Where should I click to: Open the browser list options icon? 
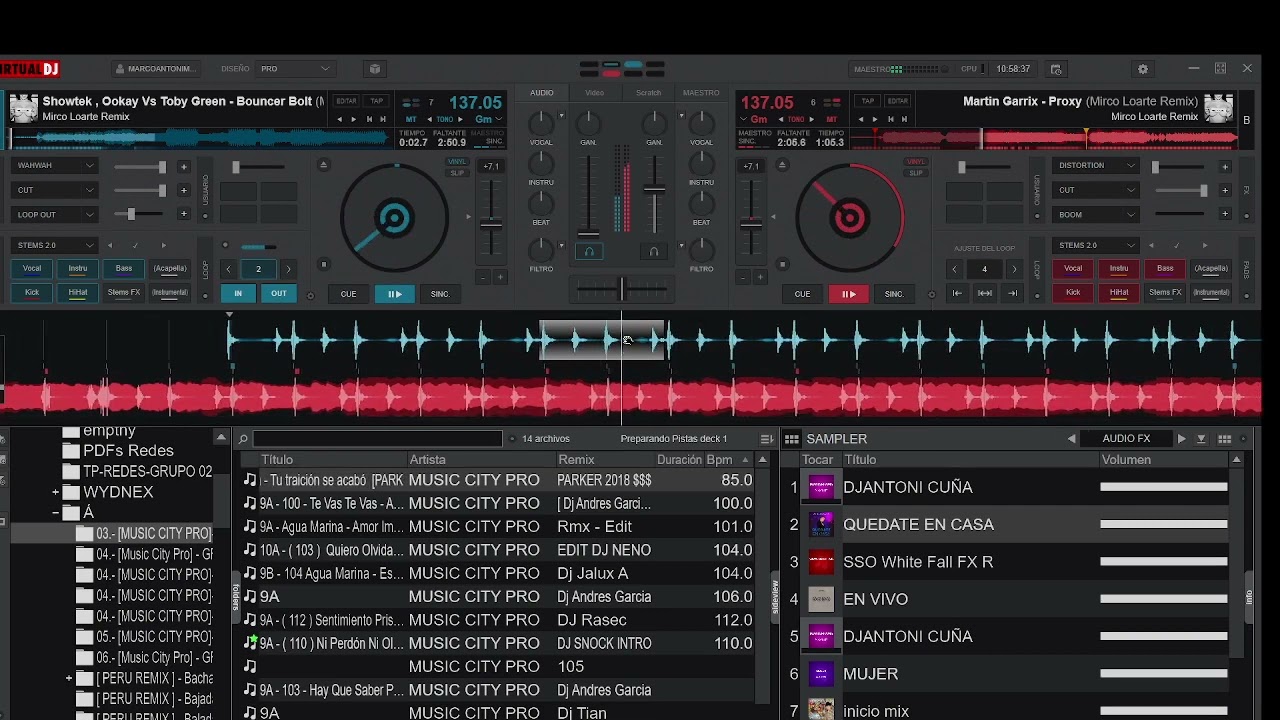(x=767, y=439)
